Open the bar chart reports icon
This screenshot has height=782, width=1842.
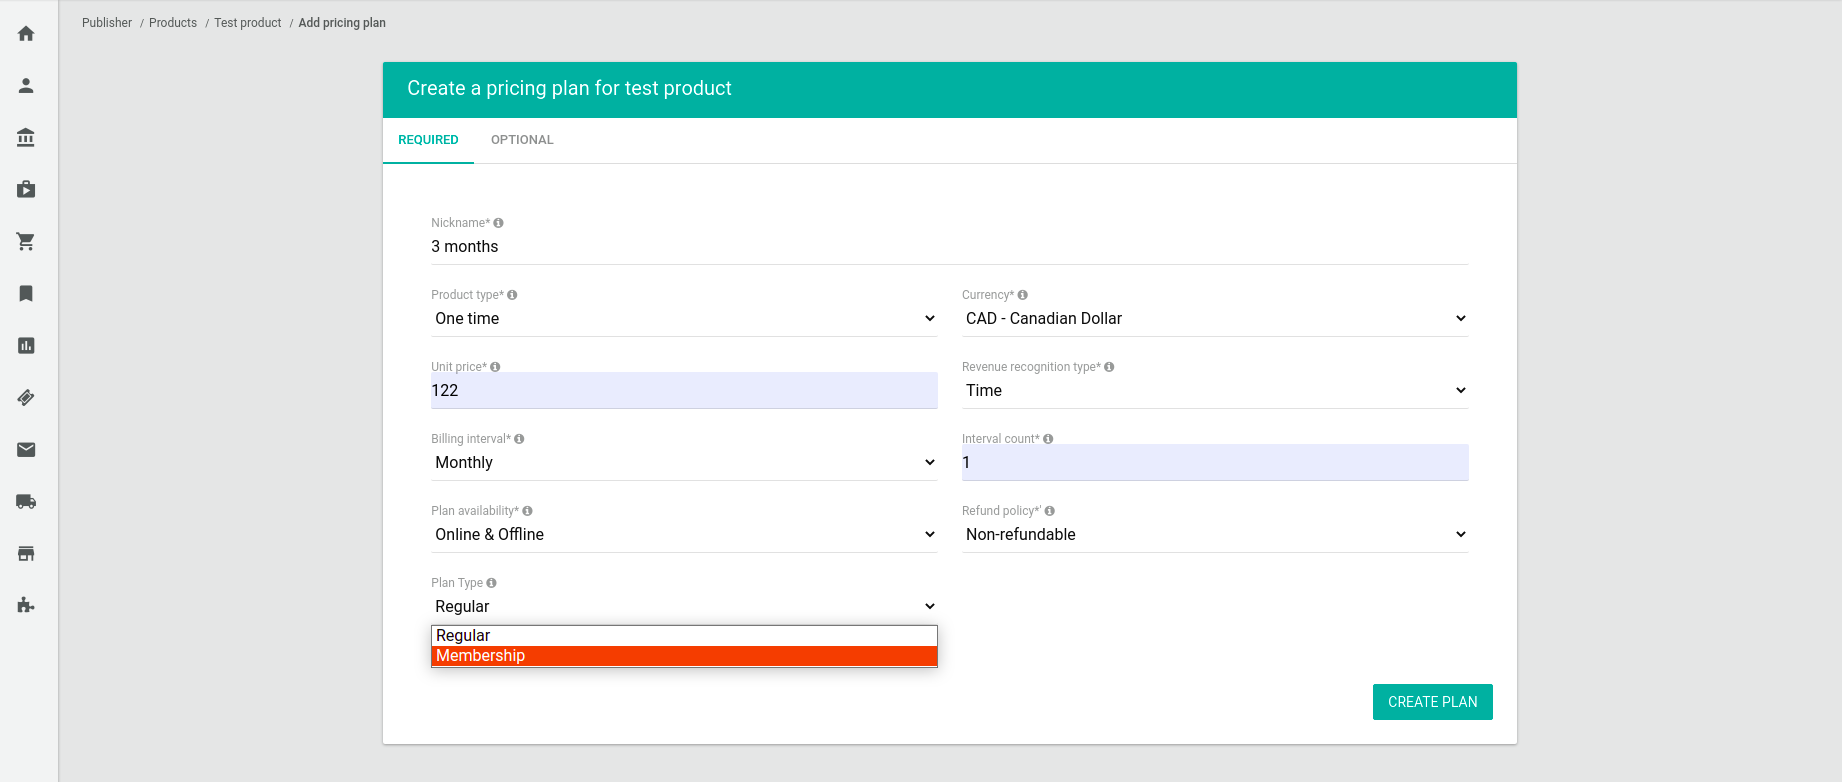(x=26, y=346)
